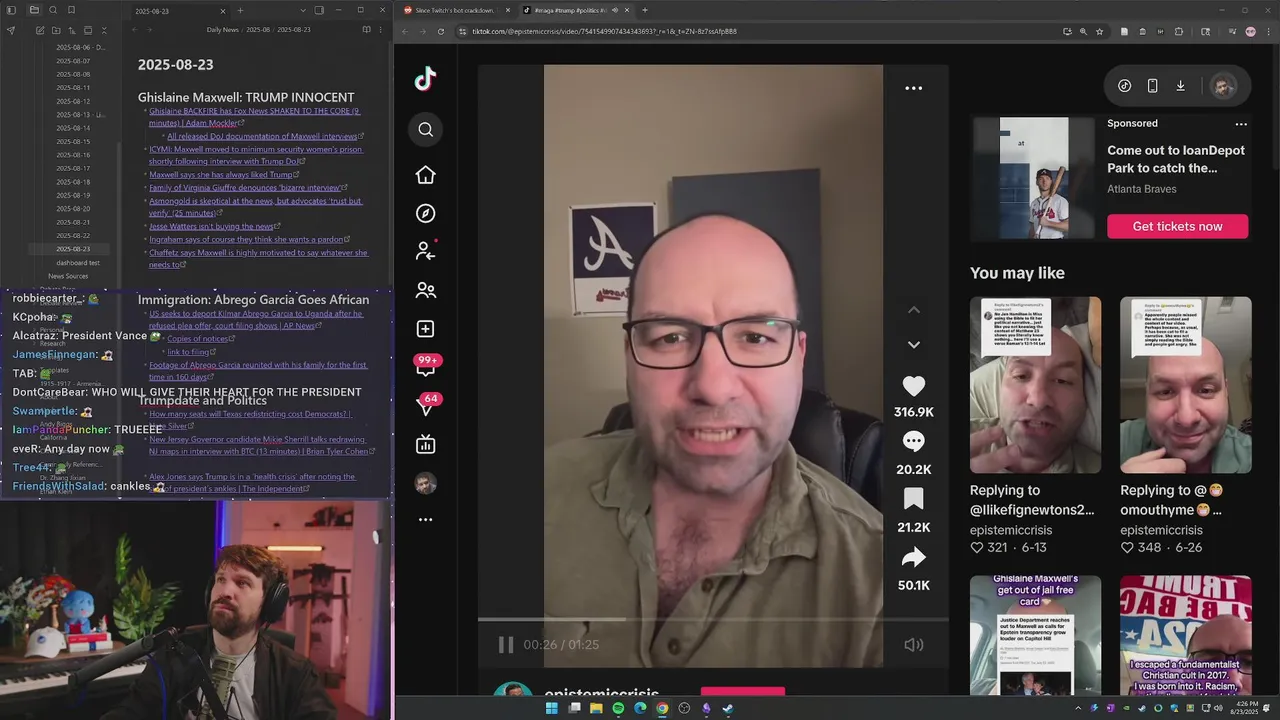This screenshot has width=1280, height=720.
Task: Click the download desktop app icon
Action: click(1181, 86)
